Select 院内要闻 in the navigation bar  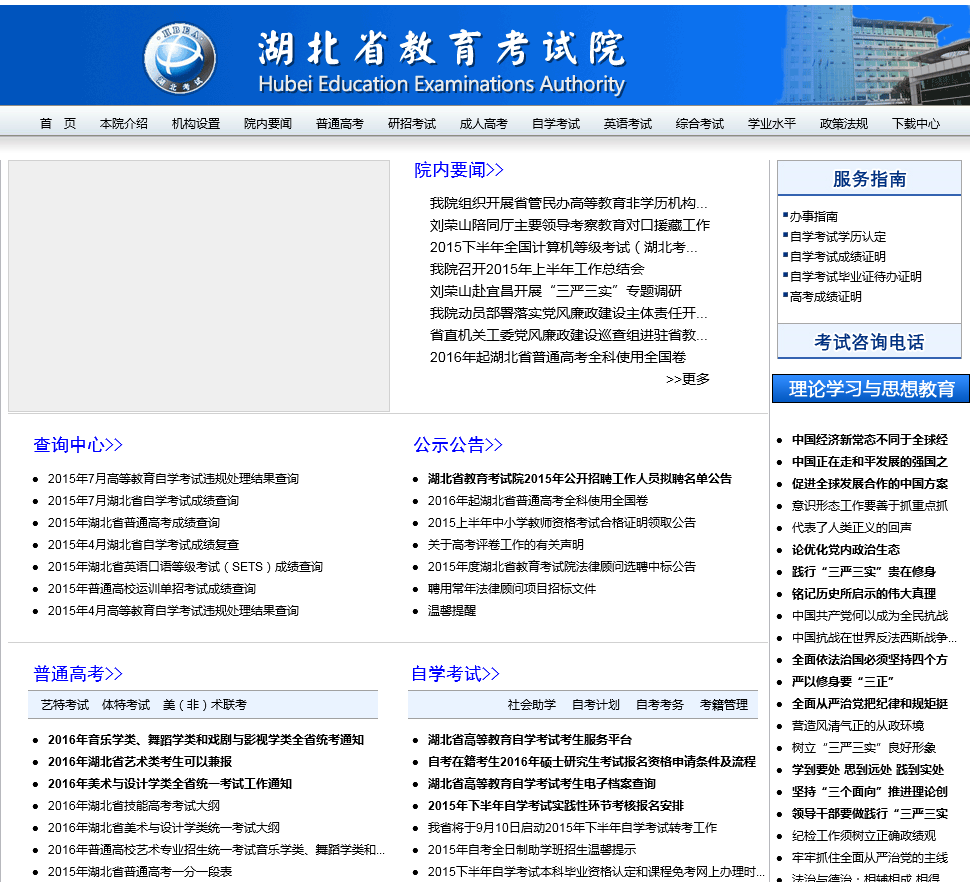(268, 124)
